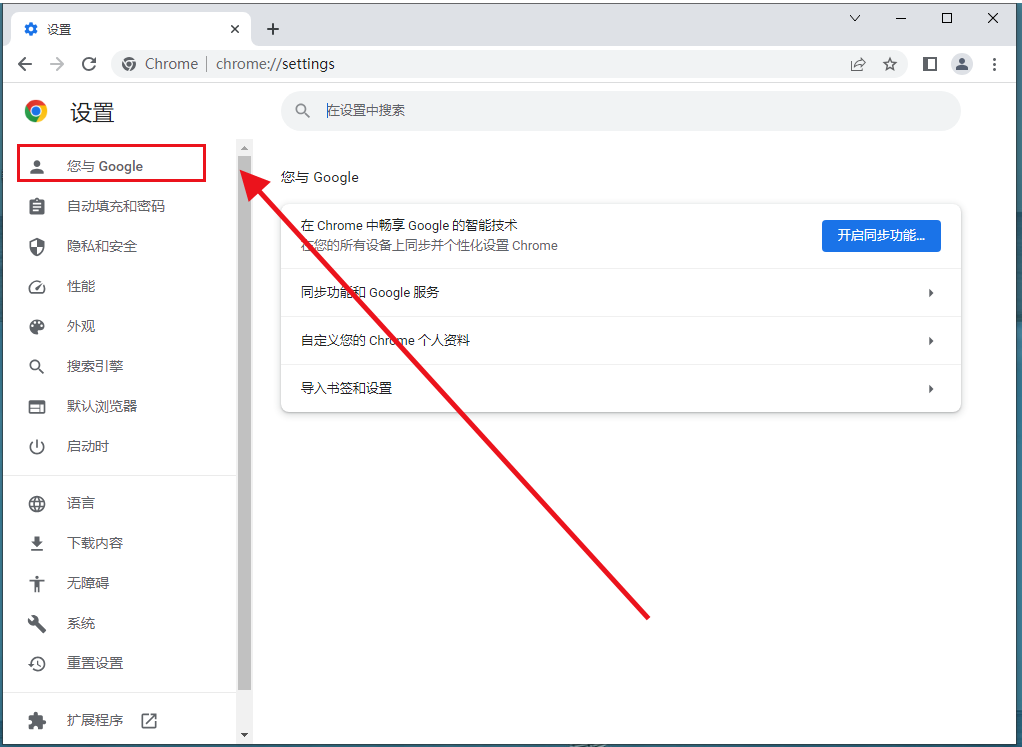
Task: Expand 同步功能和 Google 服务 row
Action: [x=620, y=293]
